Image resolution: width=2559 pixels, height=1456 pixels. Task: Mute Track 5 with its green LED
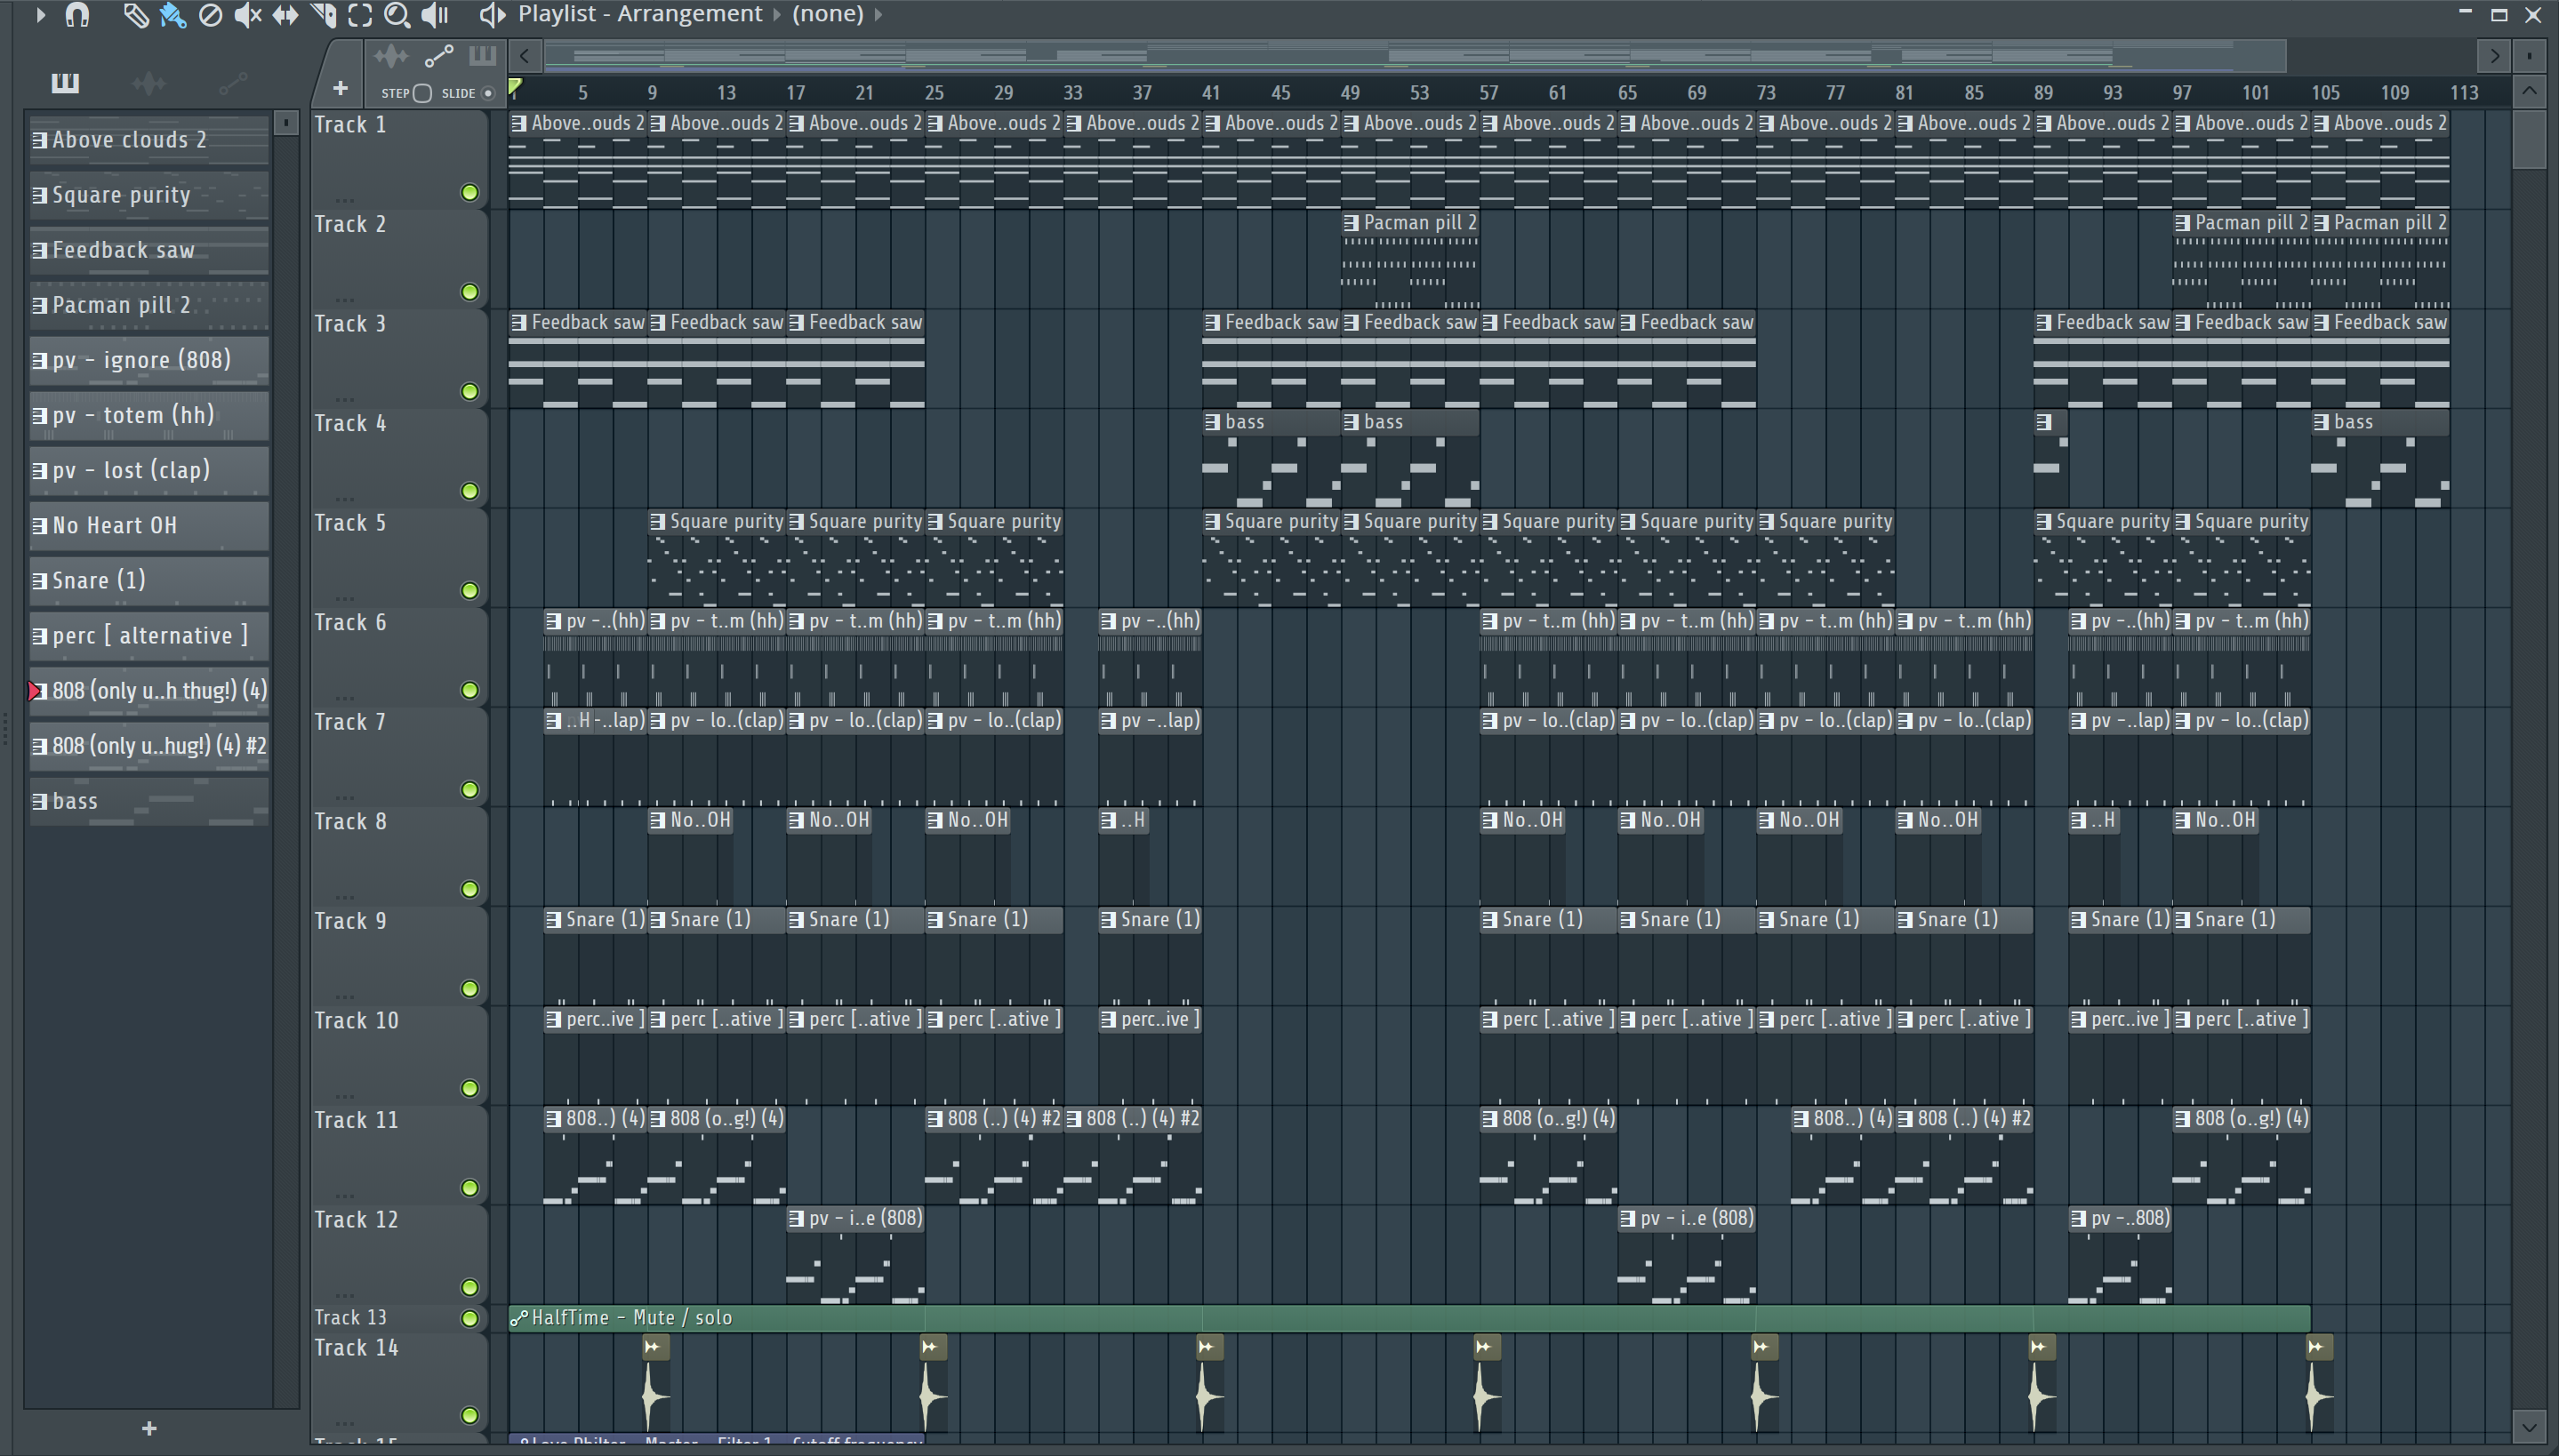pos(469,590)
